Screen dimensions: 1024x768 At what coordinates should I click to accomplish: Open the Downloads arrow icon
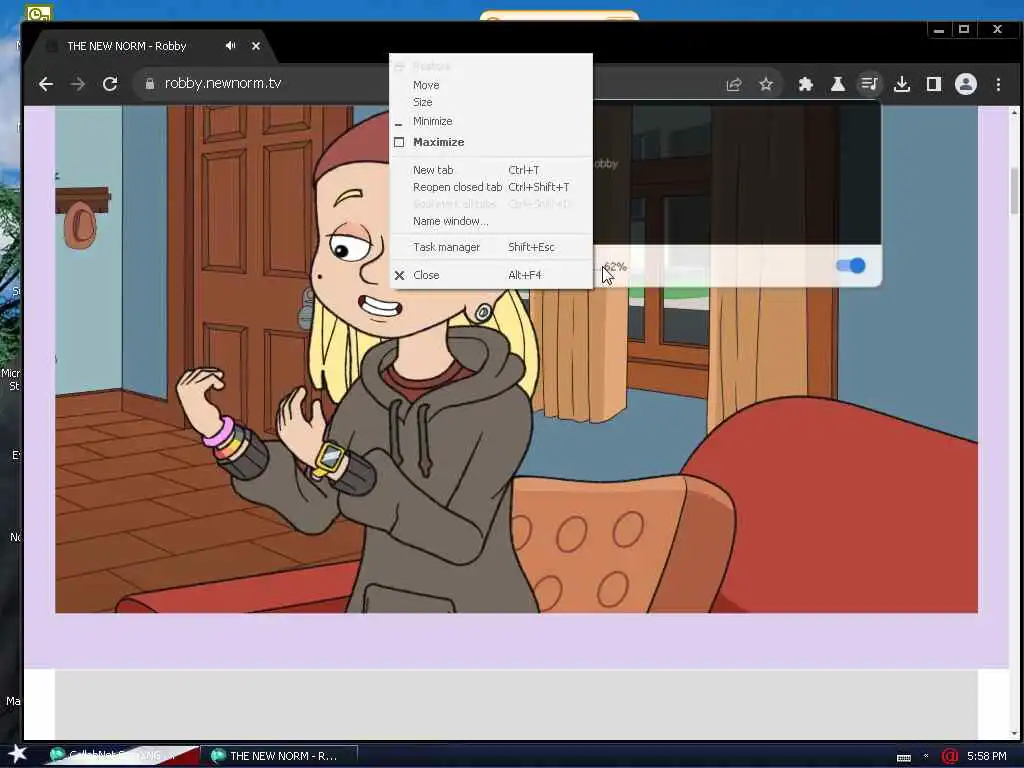pos(902,84)
